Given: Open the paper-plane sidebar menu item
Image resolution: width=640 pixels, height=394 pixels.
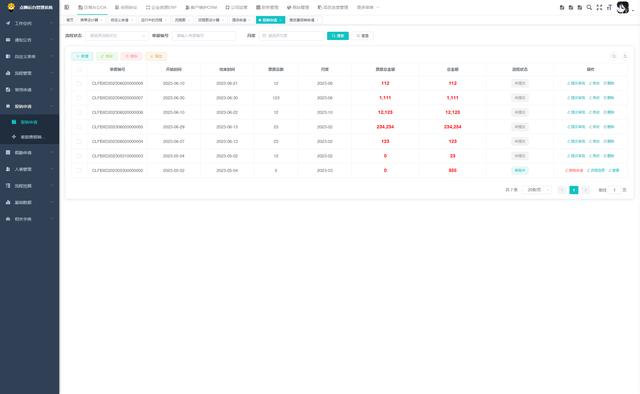Looking at the screenshot, I should coord(29,23).
